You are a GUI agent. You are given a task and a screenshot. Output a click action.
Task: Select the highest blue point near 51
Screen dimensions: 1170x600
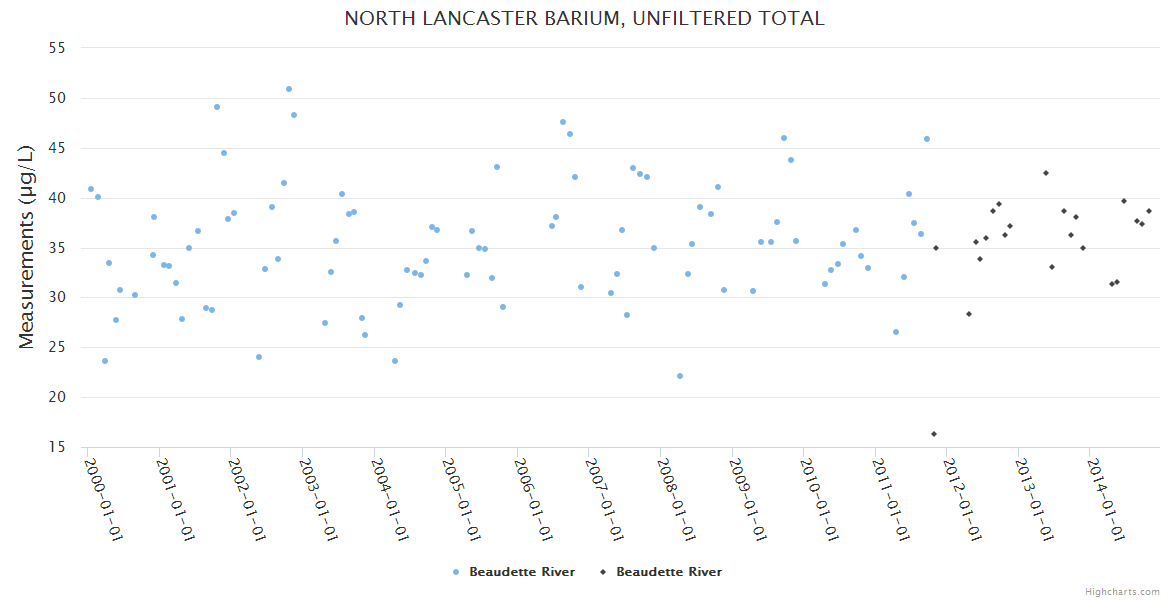coord(289,89)
